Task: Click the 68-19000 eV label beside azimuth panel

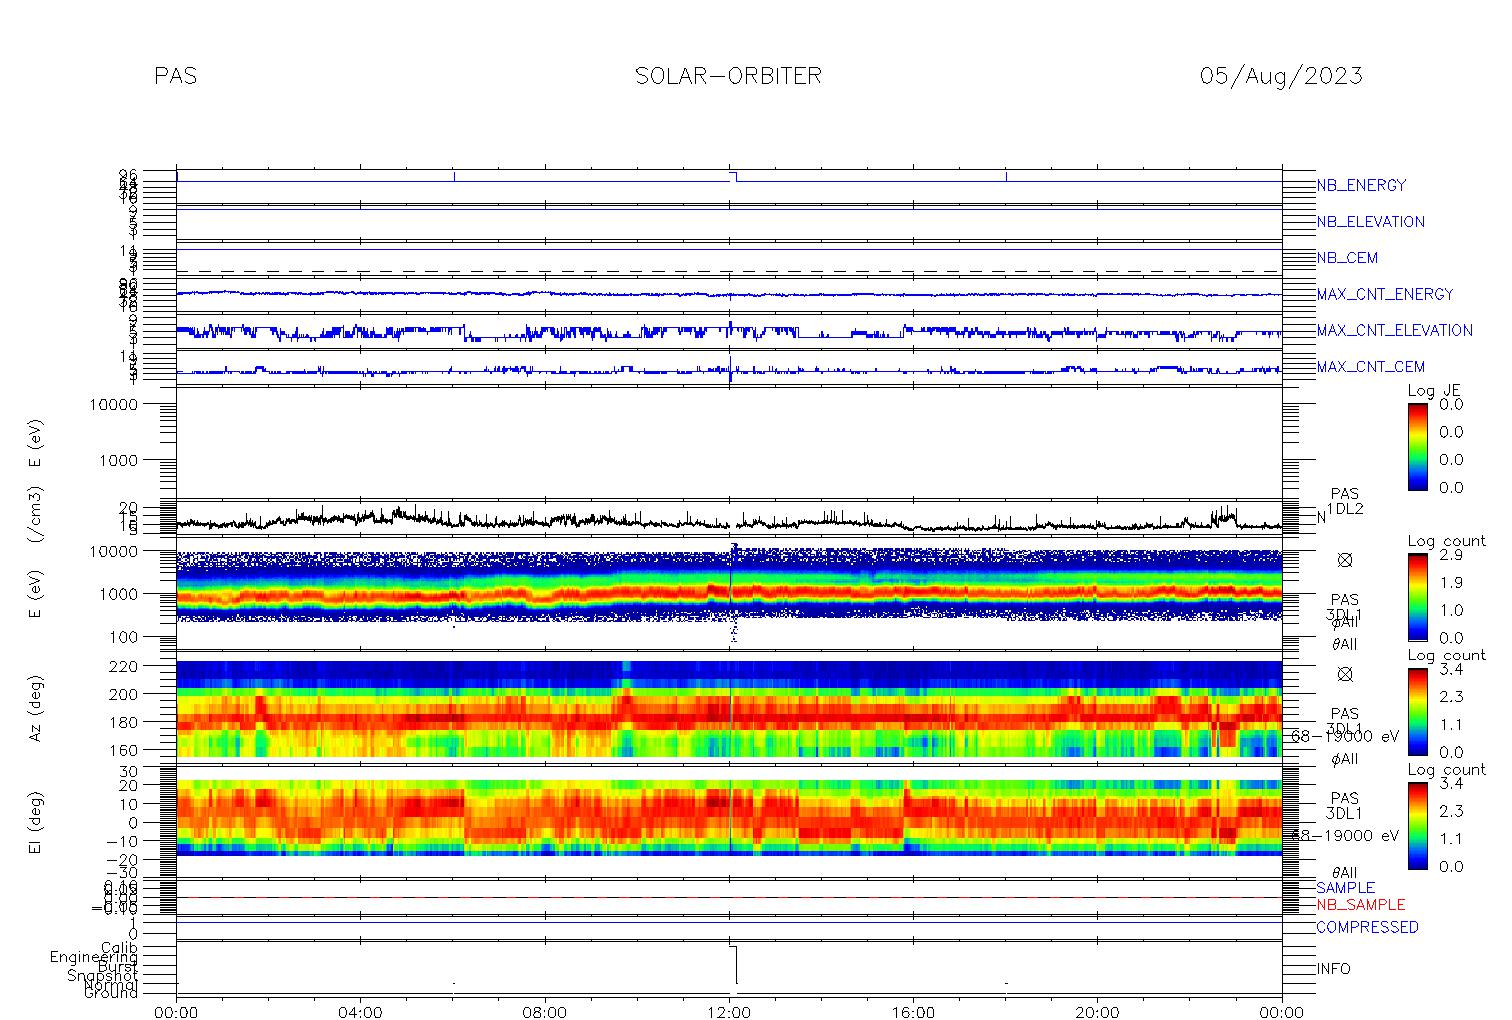Action: pyautogui.click(x=1345, y=736)
